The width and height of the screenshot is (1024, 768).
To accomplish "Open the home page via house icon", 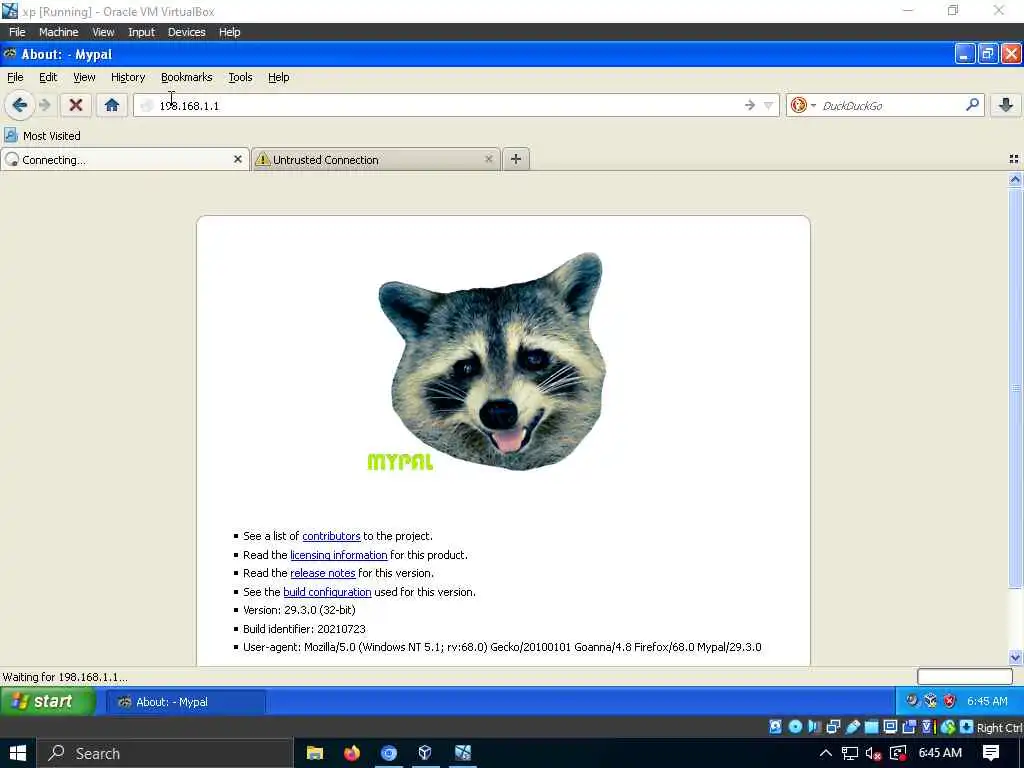I will coord(112,105).
